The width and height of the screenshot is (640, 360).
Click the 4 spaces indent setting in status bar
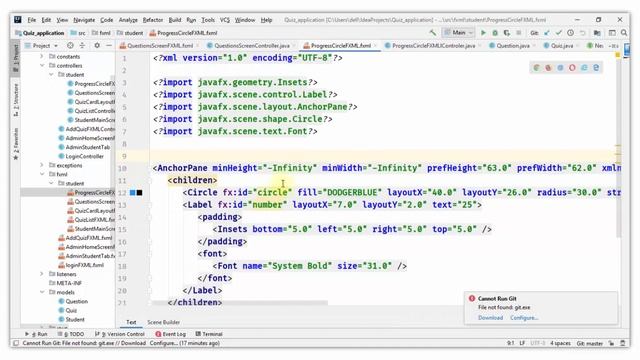(x=560, y=343)
